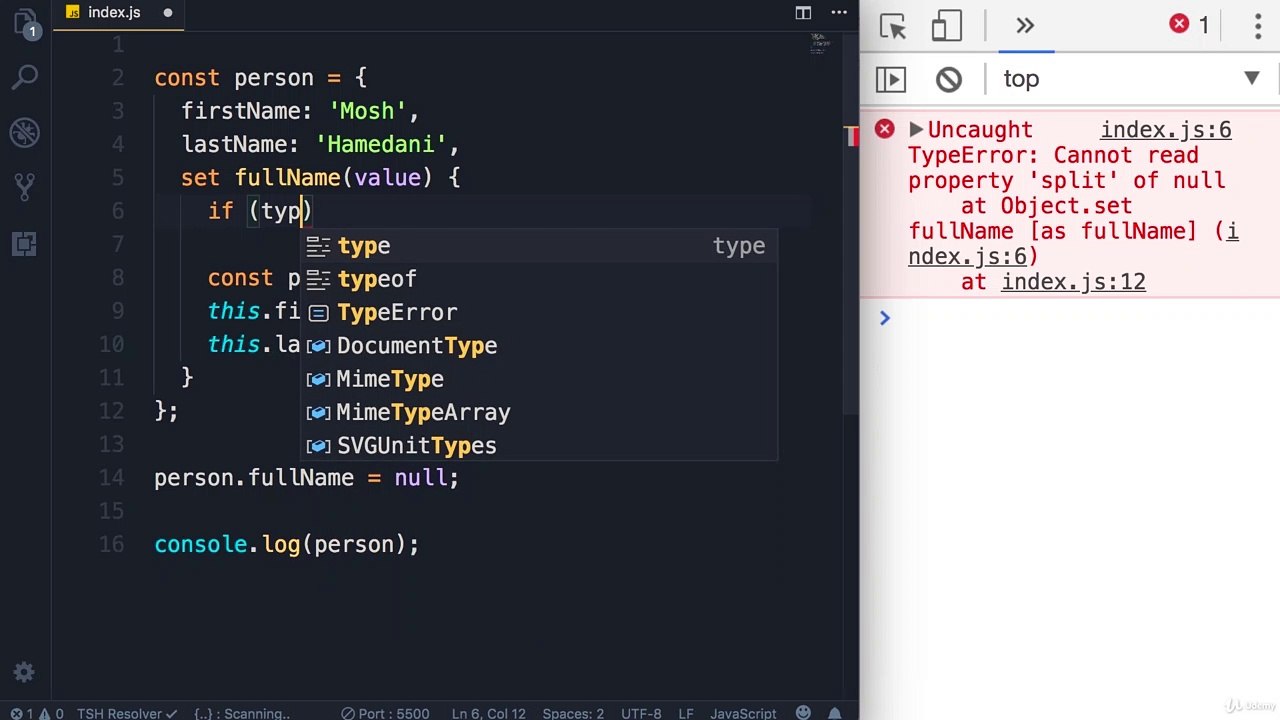Click line number 14 in gutter
This screenshot has height=720, width=1280.
(111, 478)
